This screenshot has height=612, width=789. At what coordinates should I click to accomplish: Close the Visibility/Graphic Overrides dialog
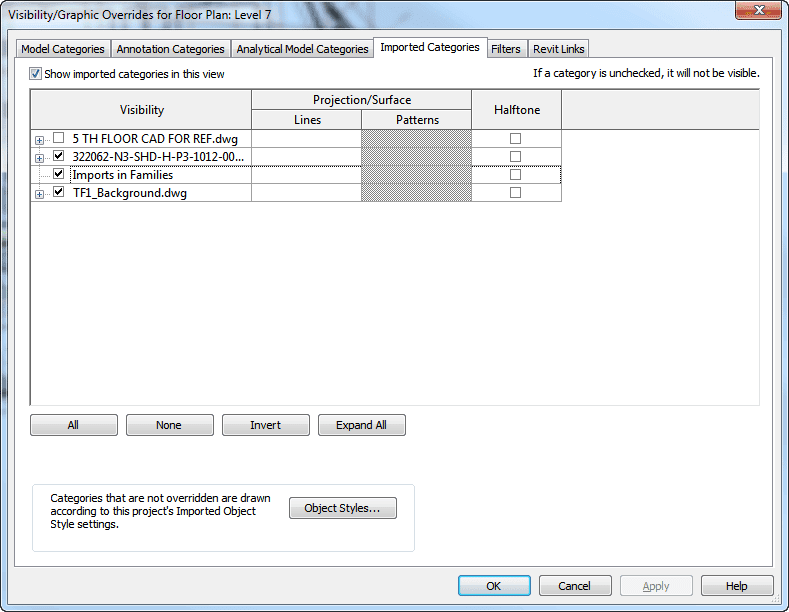(757, 13)
